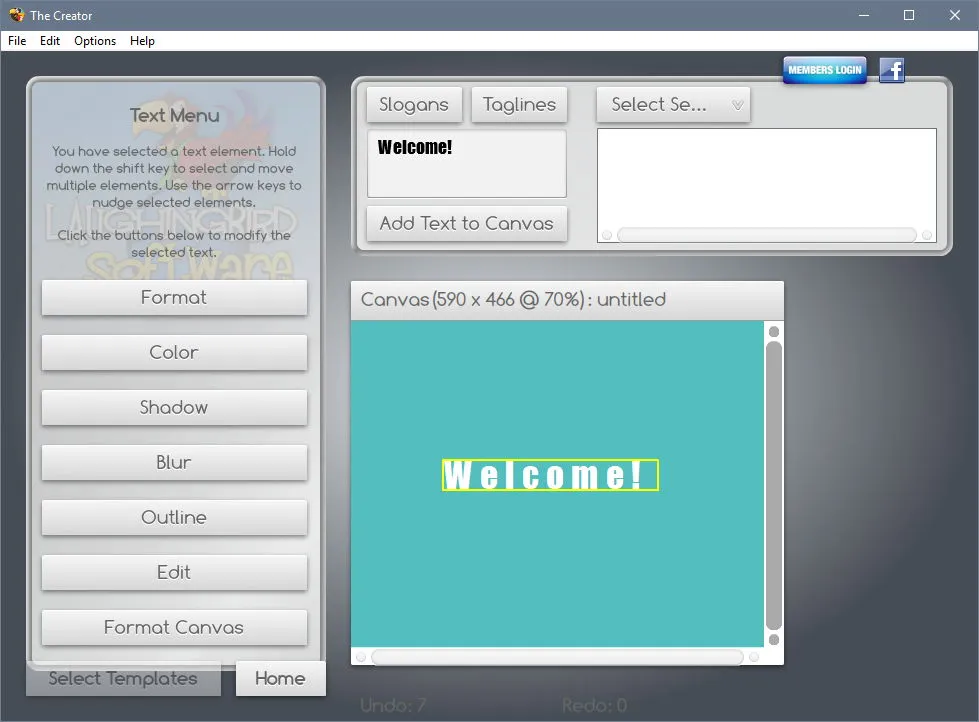Click the Welcome! text input box
This screenshot has width=979, height=722.
click(x=467, y=164)
